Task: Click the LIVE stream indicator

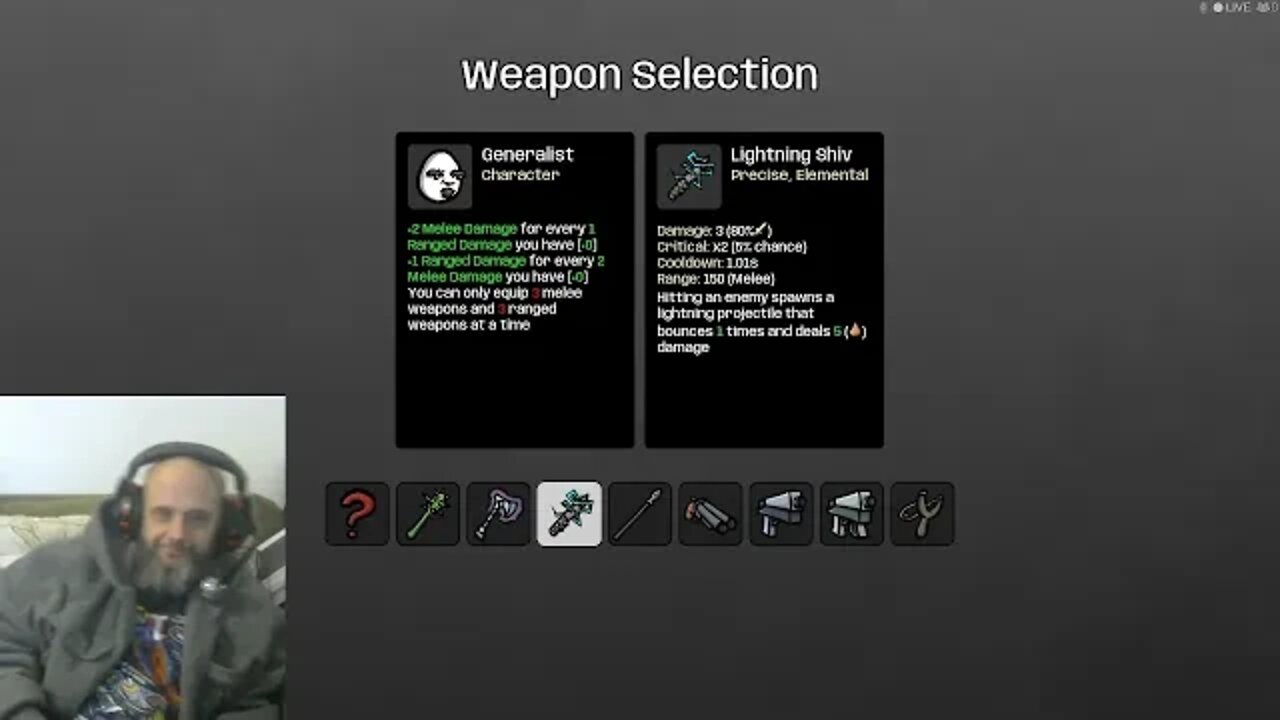Action: point(1231,7)
